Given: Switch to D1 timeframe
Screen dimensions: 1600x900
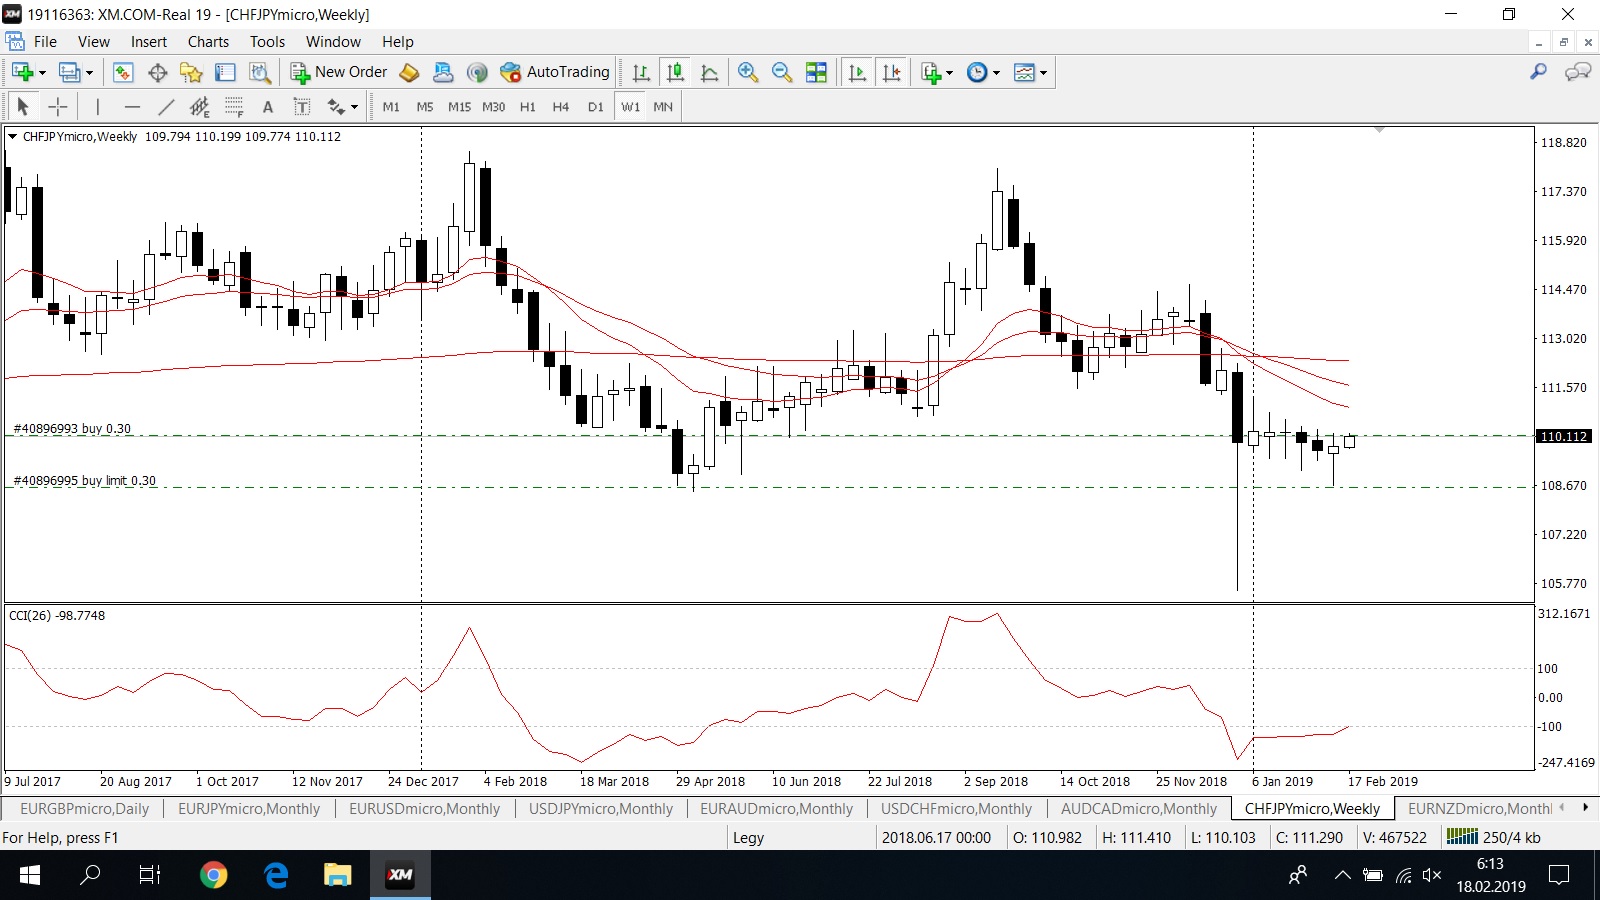Looking at the screenshot, I should click(x=596, y=107).
